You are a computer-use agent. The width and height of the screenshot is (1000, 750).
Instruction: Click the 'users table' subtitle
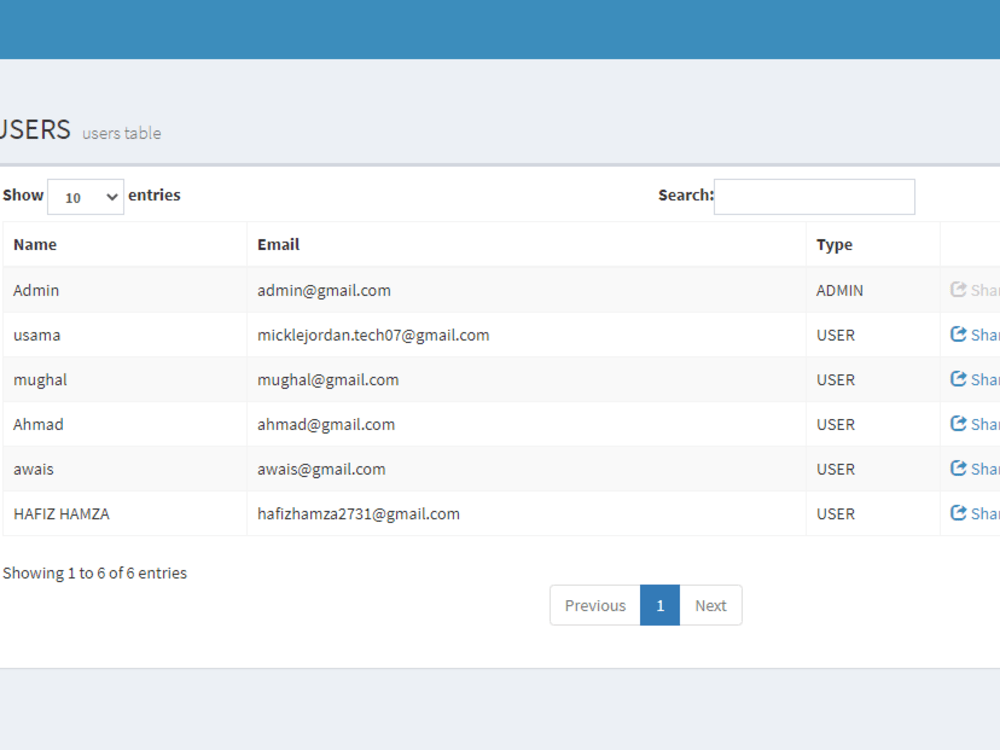(121, 133)
